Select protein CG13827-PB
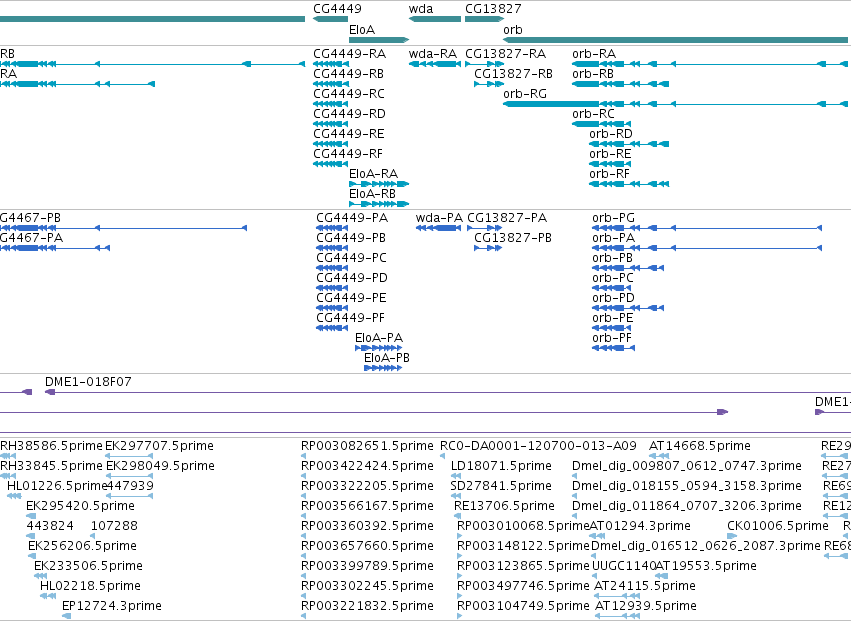Viewport: 851px width, 621px height. pos(488,248)
